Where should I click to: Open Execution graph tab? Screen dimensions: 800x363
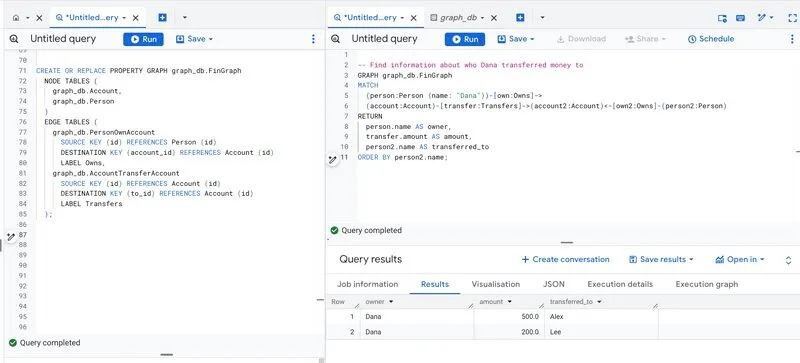[x=707, y=284]
